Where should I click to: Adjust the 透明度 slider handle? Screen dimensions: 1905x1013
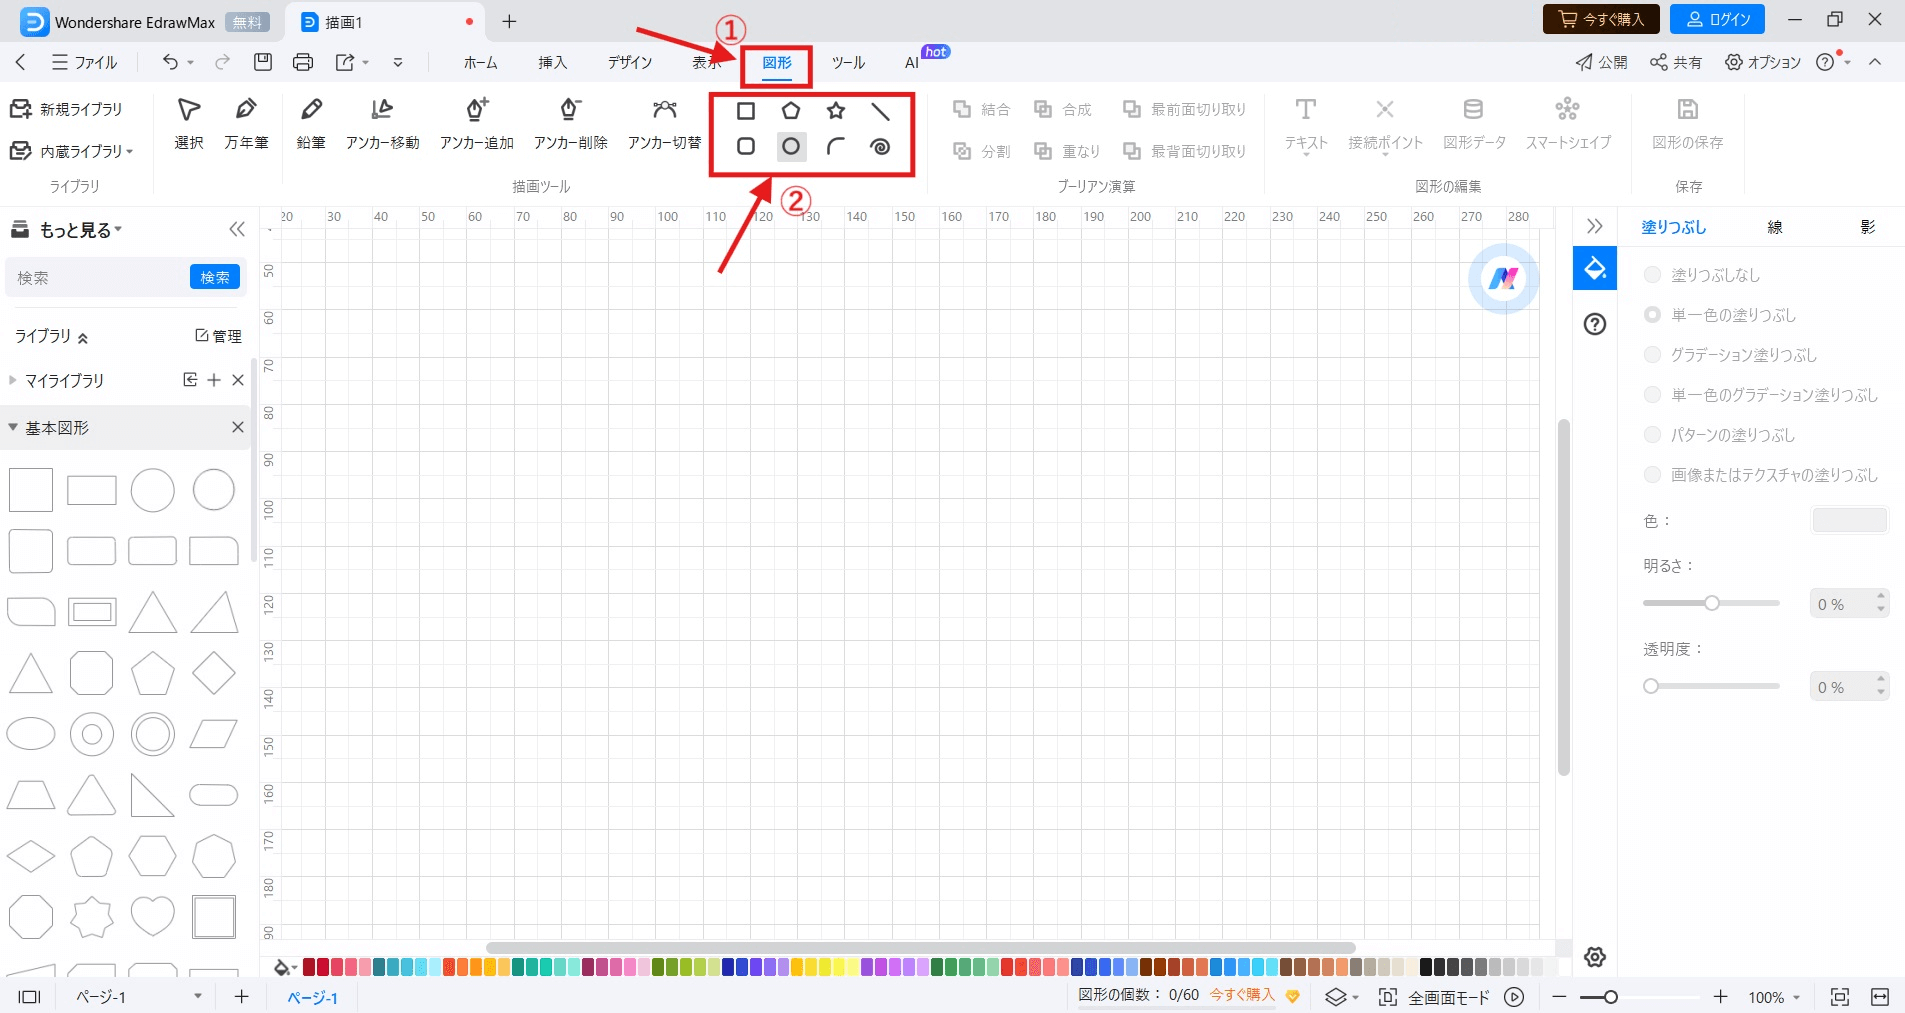point(1651,686)
